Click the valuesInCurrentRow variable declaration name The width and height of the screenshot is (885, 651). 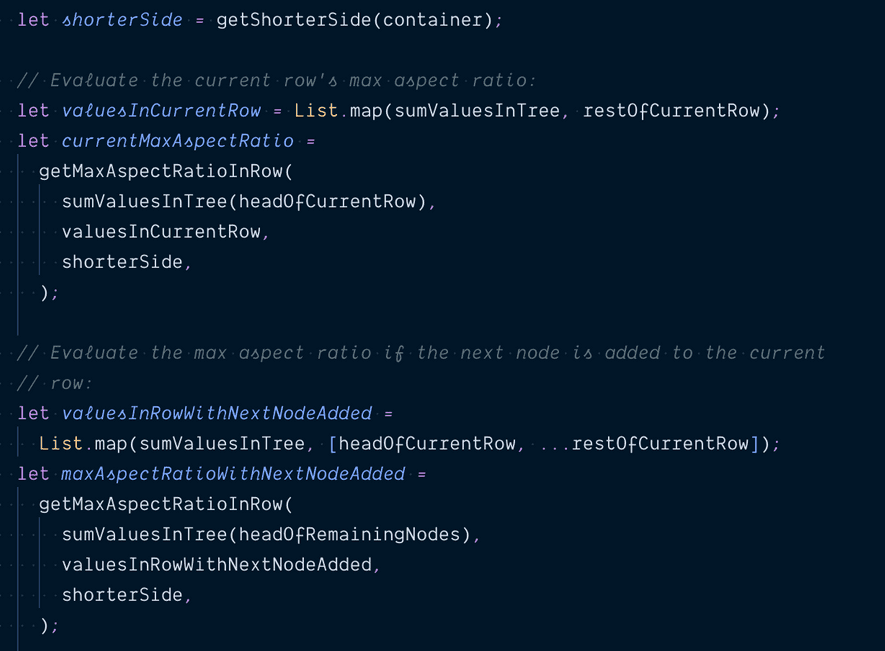tap(161, 111)
